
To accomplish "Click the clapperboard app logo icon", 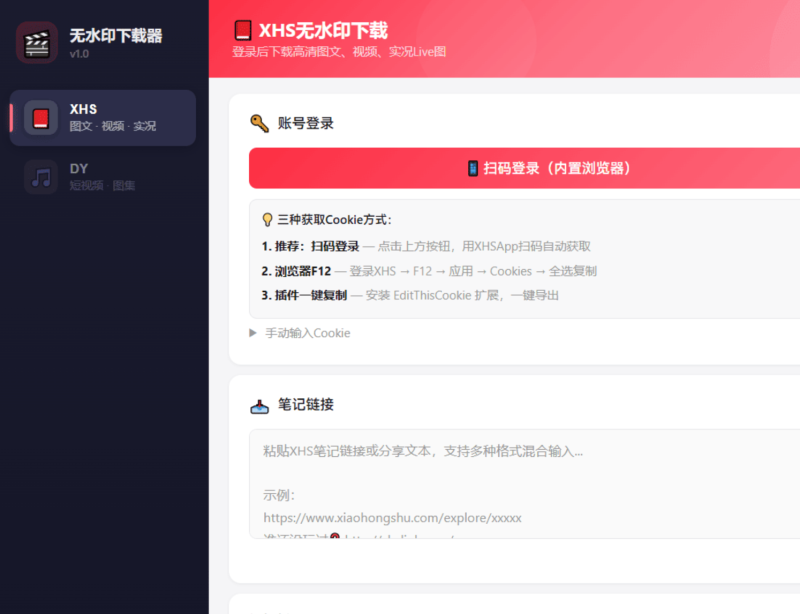I will [37, 43].
